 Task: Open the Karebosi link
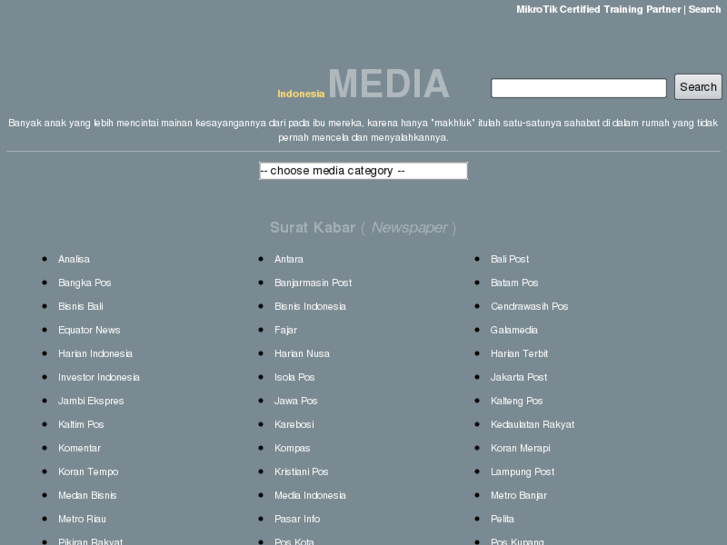coord(294,425)
